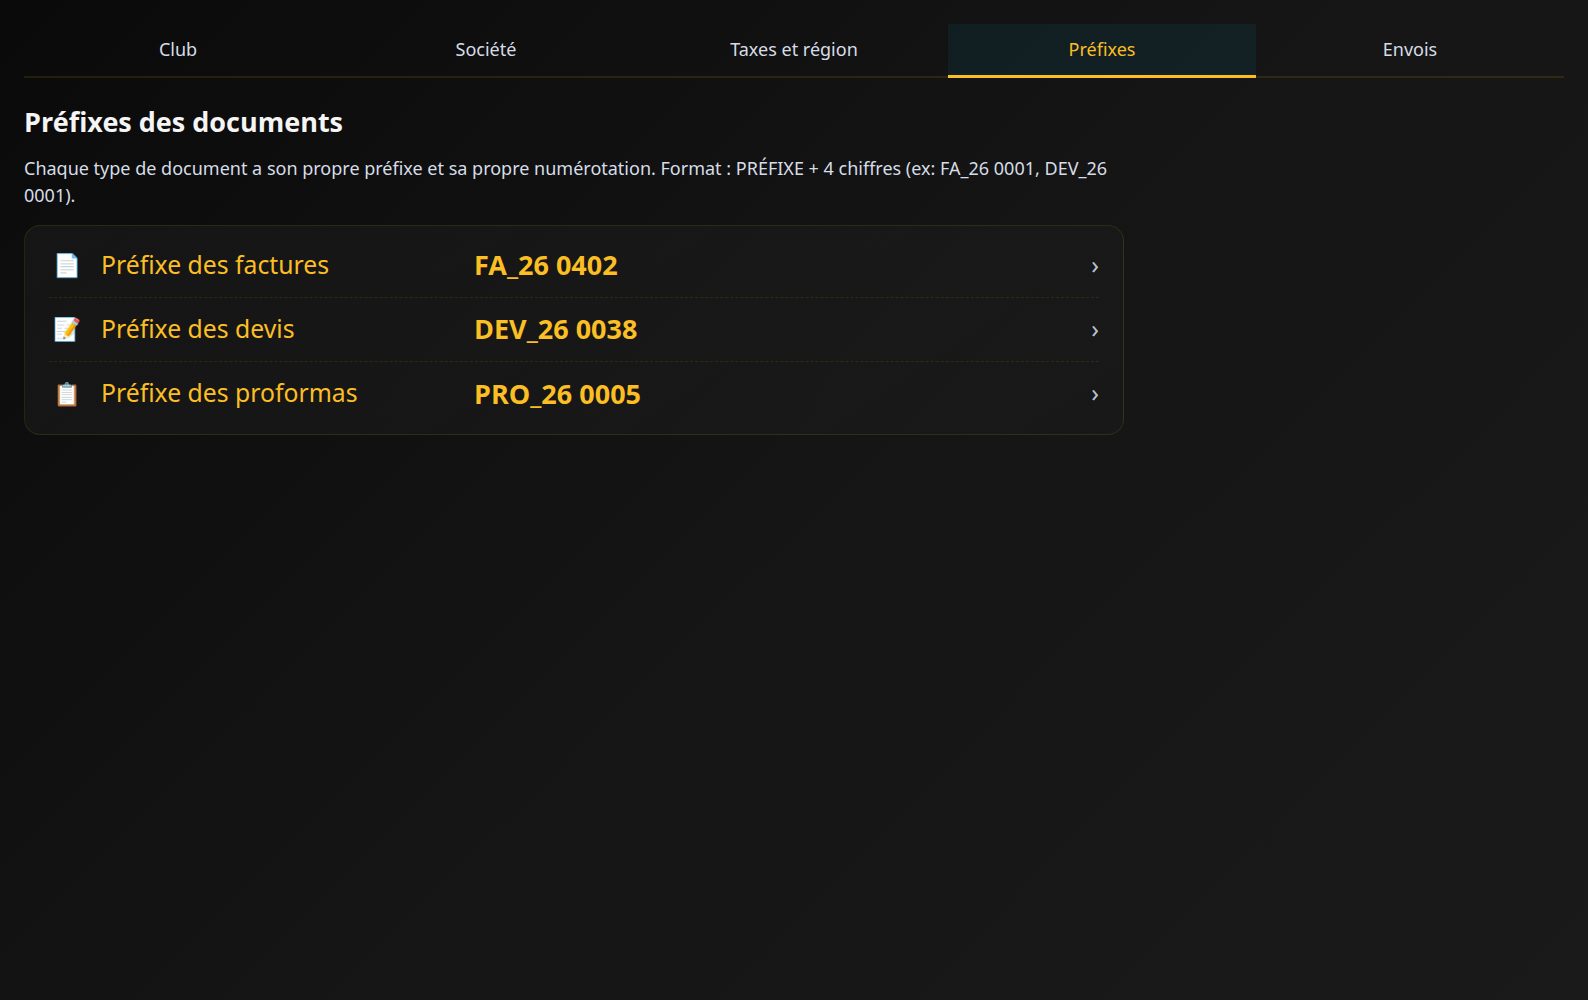Select the Préfixes tab
The image size is (1588, 1000).
(1102, 50)
